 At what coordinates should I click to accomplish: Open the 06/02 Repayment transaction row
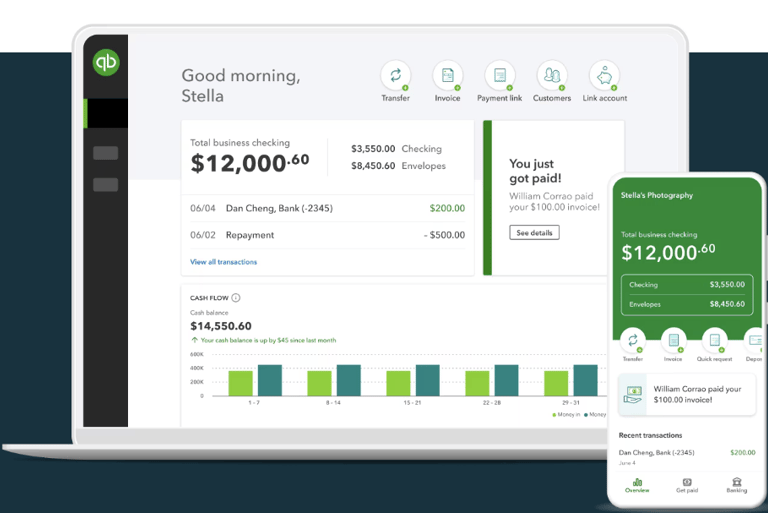pyautogui.click(x=327, y=235)
